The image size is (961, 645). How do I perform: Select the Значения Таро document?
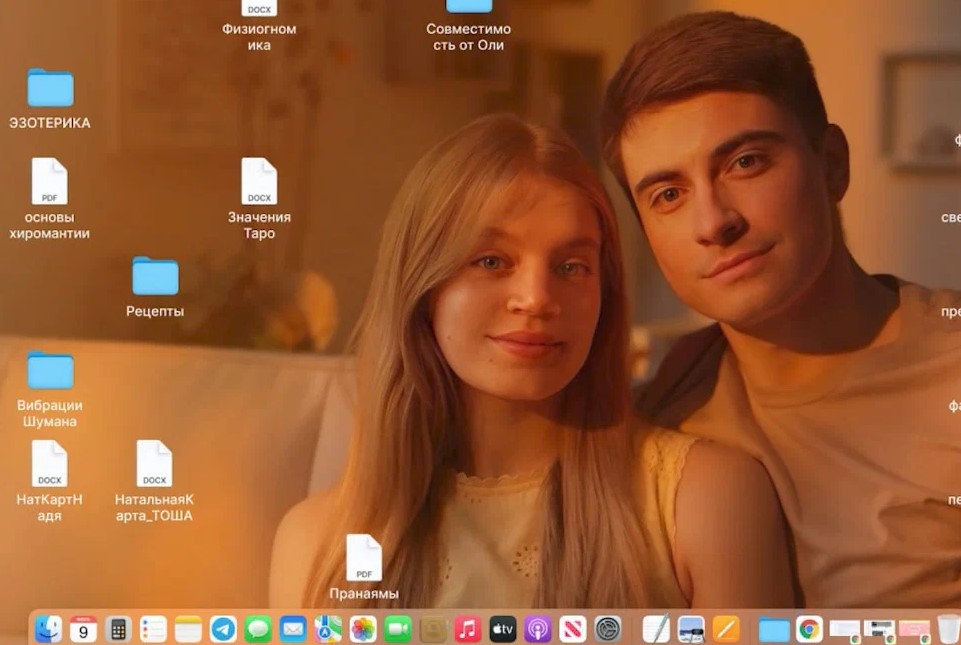click(x=259, y=182)
